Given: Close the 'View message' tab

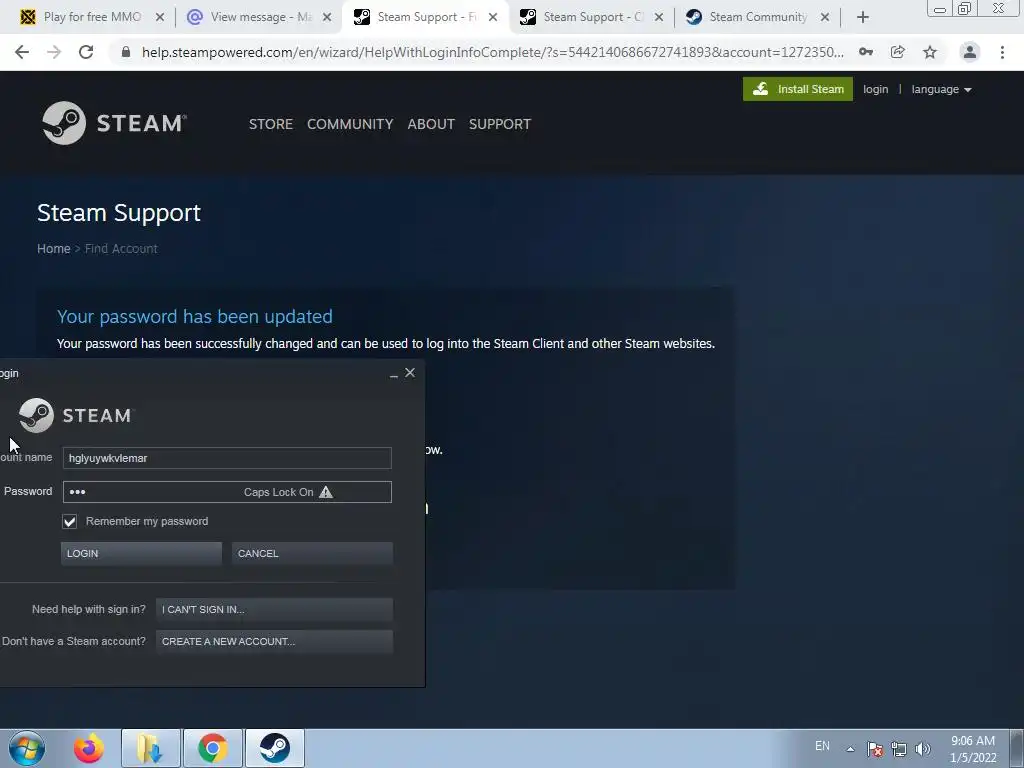Looking at the screenshot, I should 327,18.
